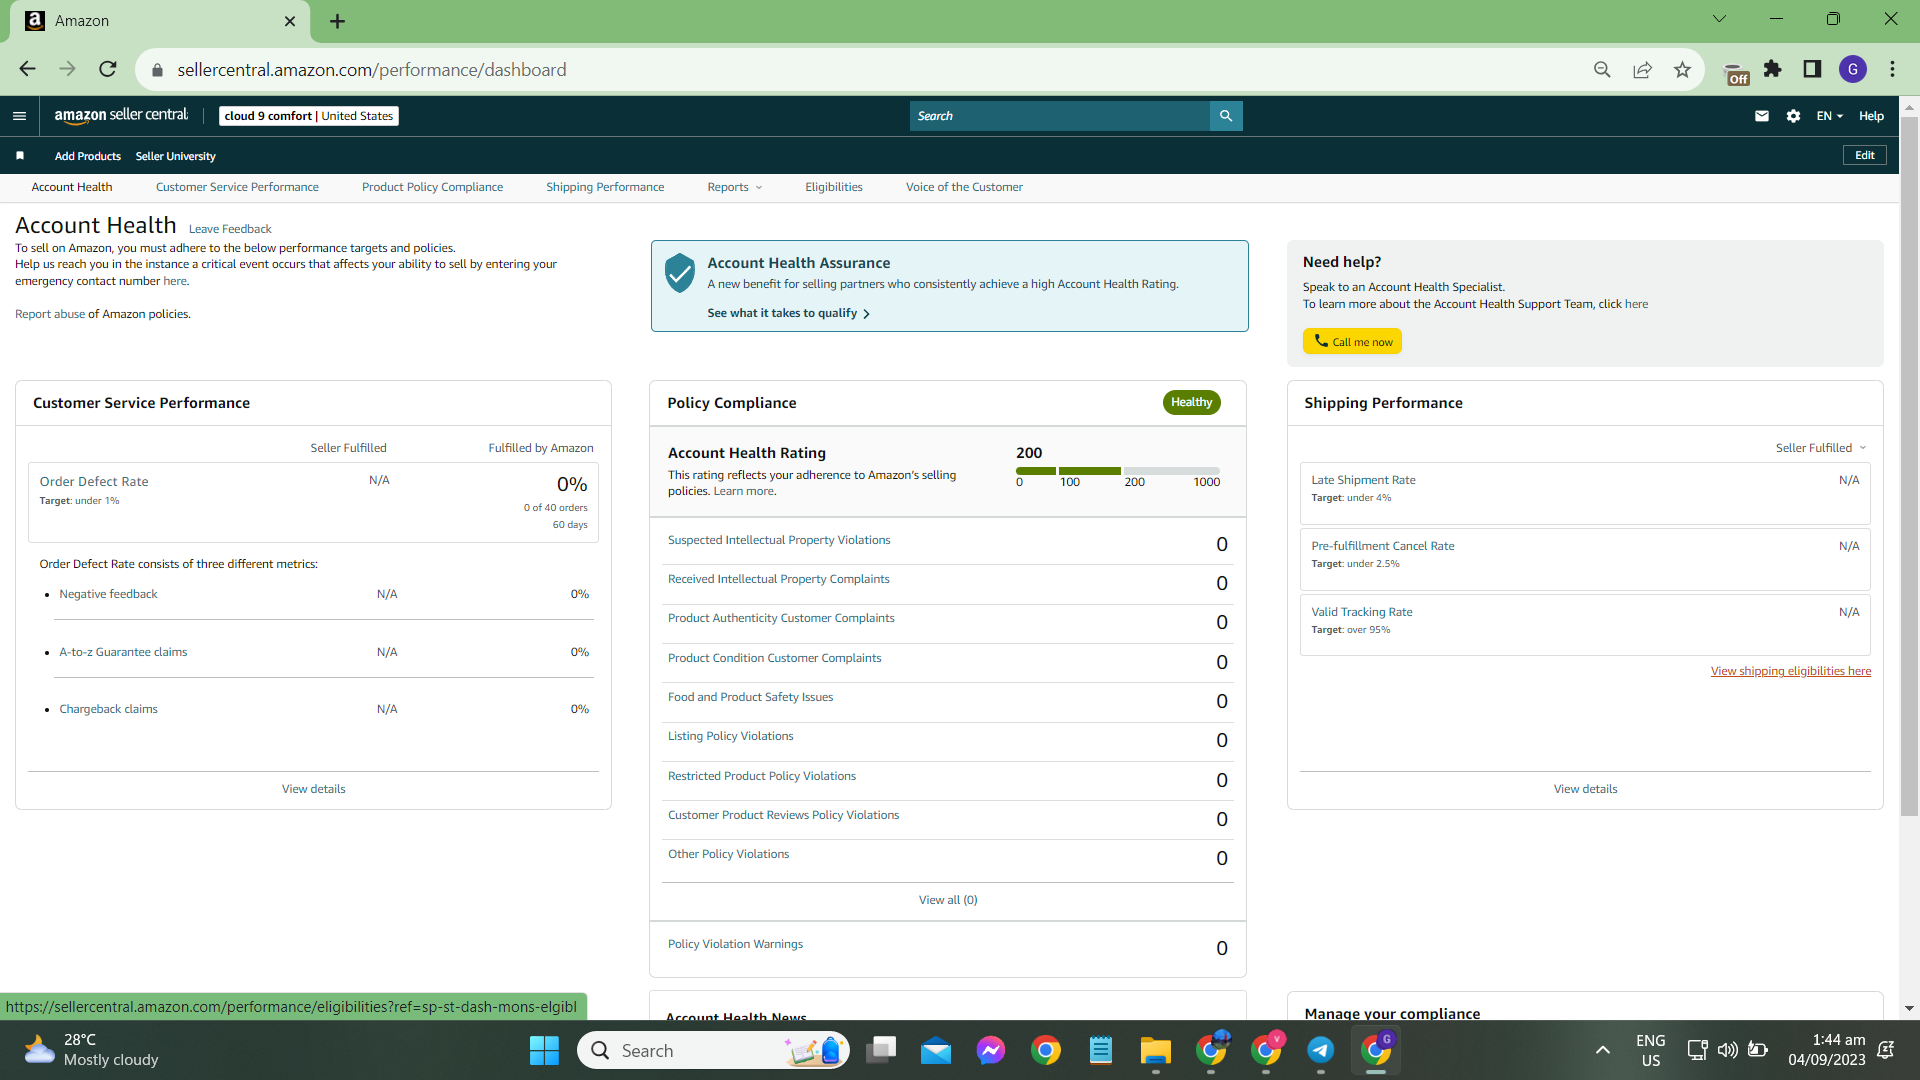This screenshot has width=1920, height=1080.
Task: Click View shipping eligibilities here
Action: [1790, 671]
